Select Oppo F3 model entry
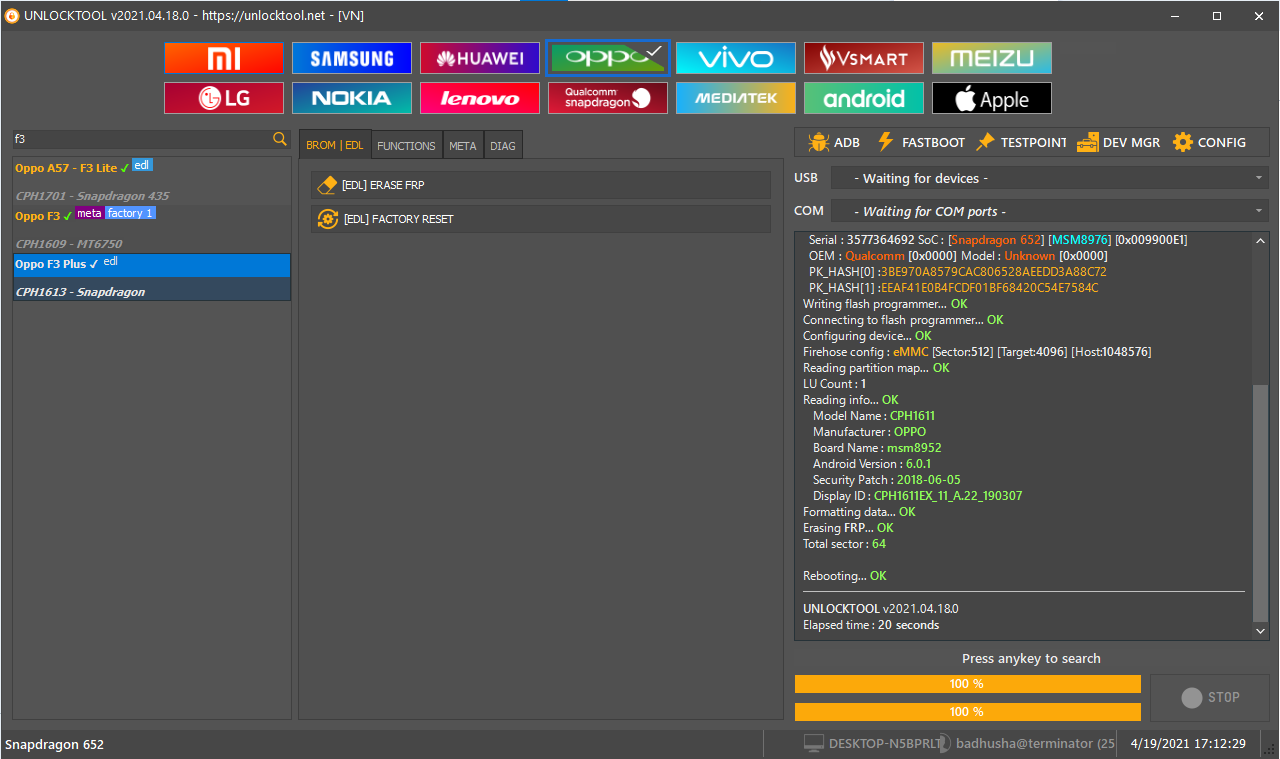This screenshot has height=759, width=1280. 37,216
